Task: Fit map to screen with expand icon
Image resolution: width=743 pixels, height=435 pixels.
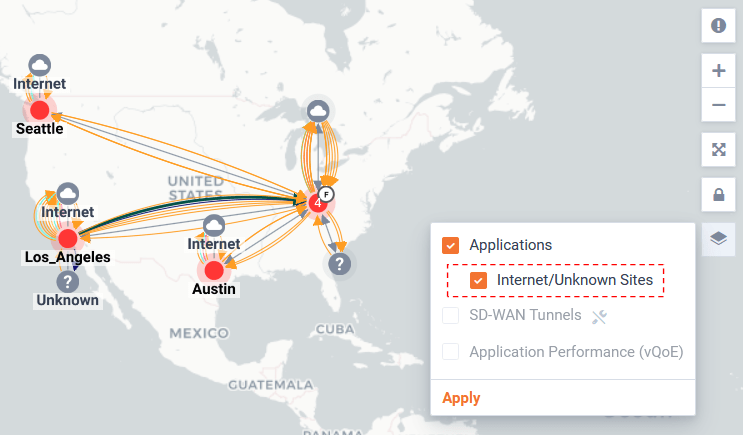Action: [x=718, y=150]
